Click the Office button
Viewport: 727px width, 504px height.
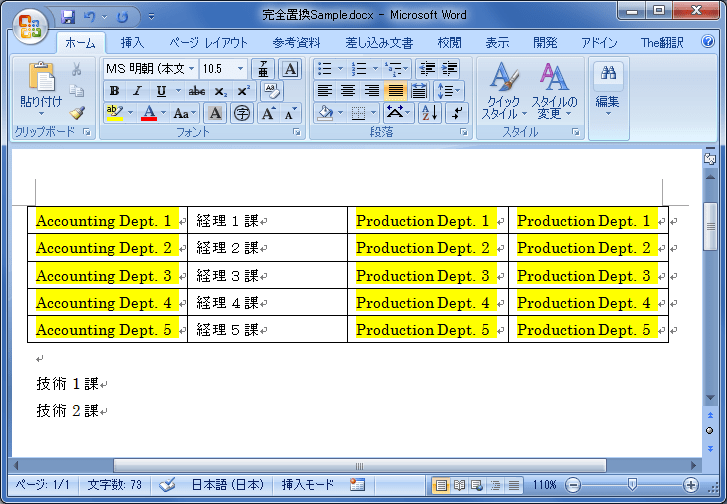(28, 24)
